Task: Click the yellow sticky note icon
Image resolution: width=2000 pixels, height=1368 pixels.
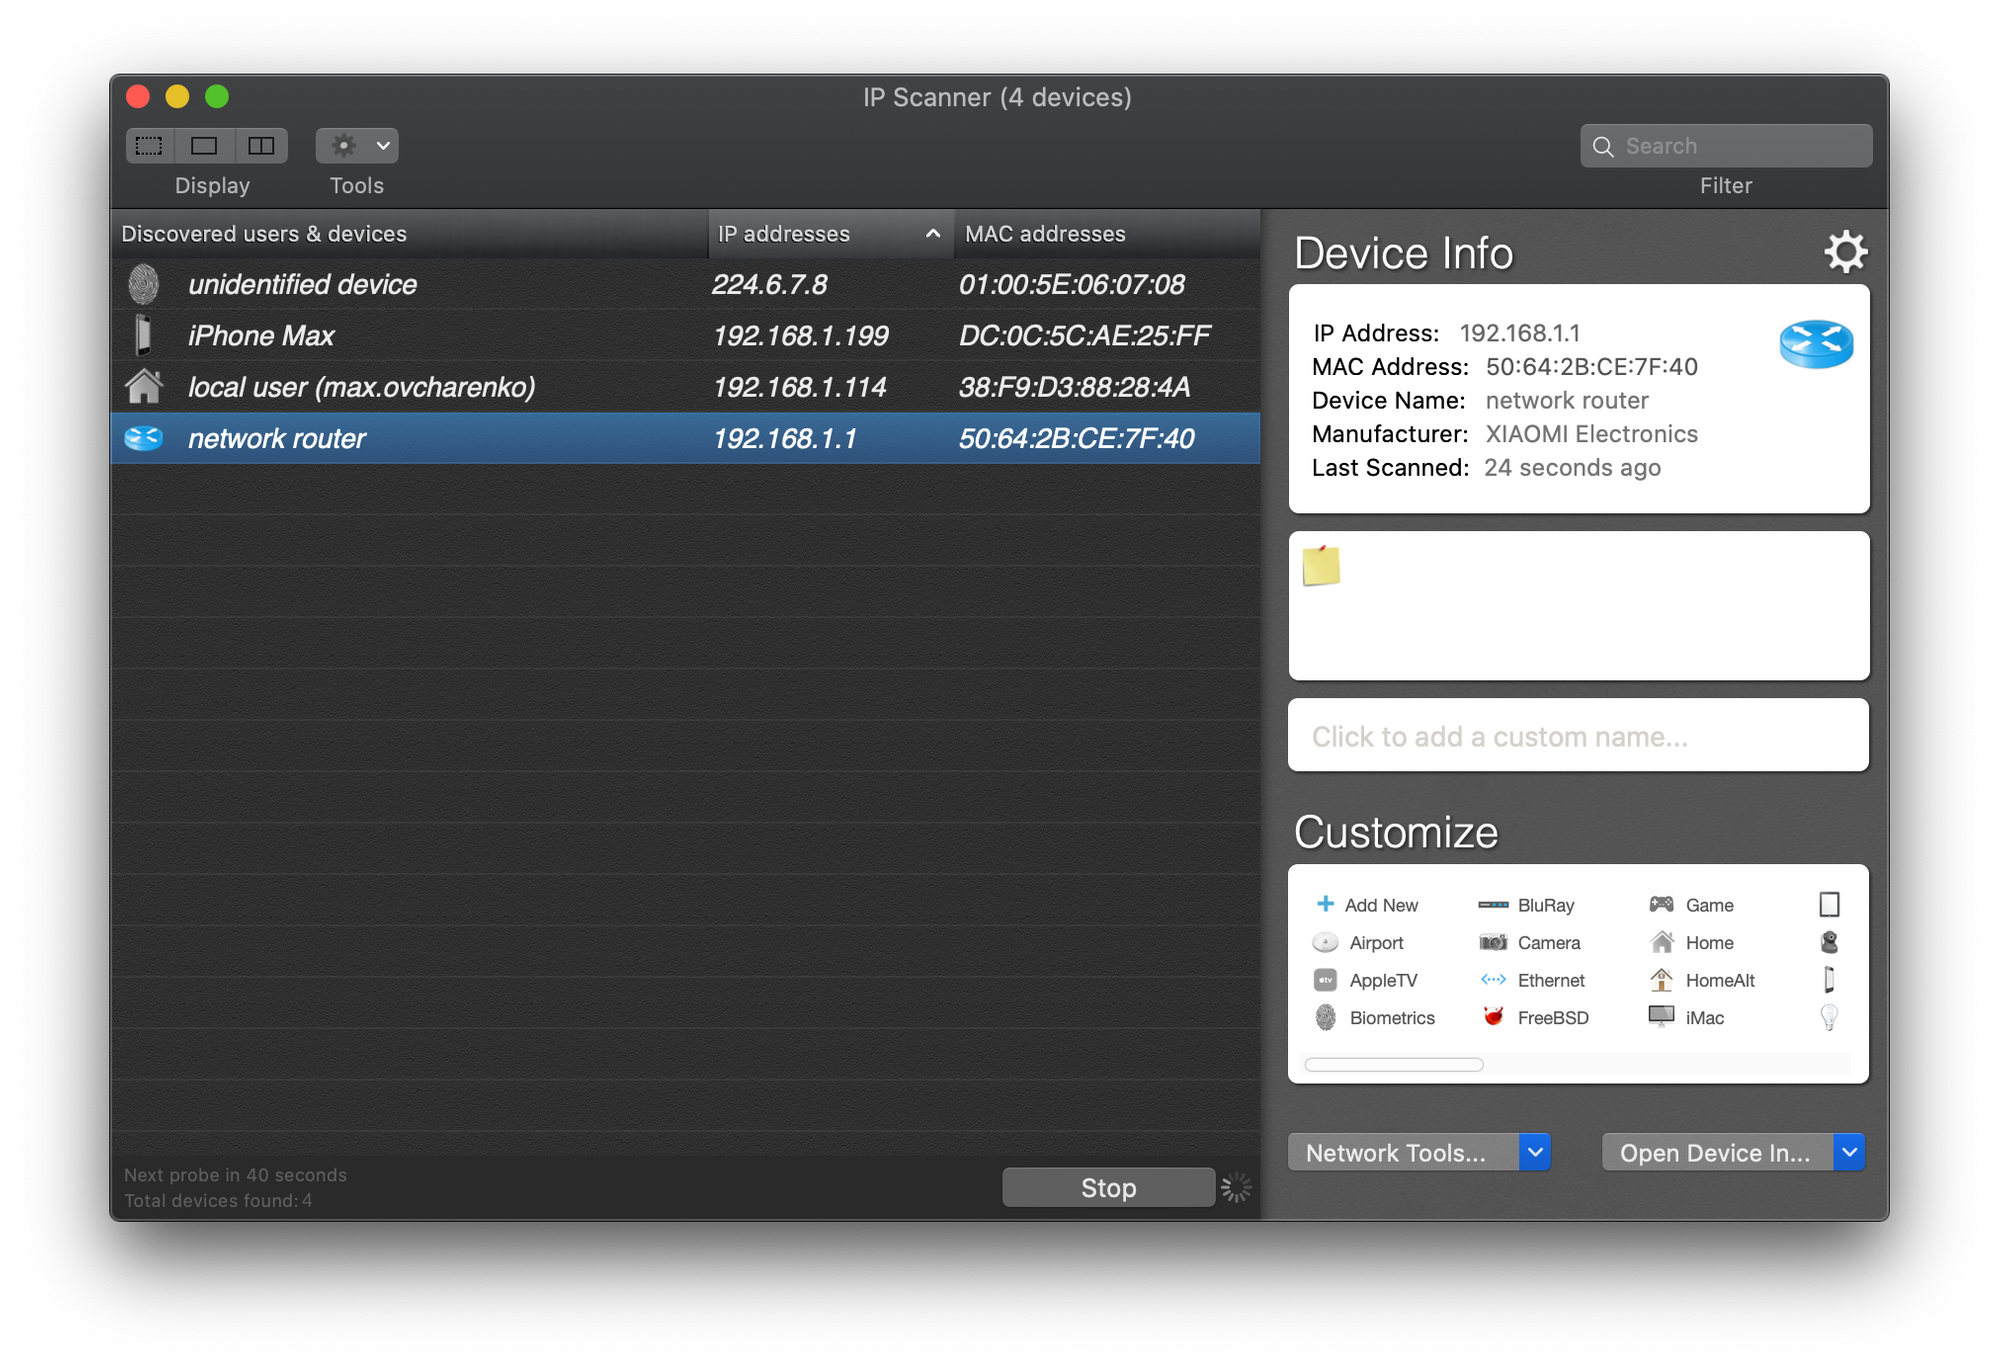Action: coord(1321,566)
